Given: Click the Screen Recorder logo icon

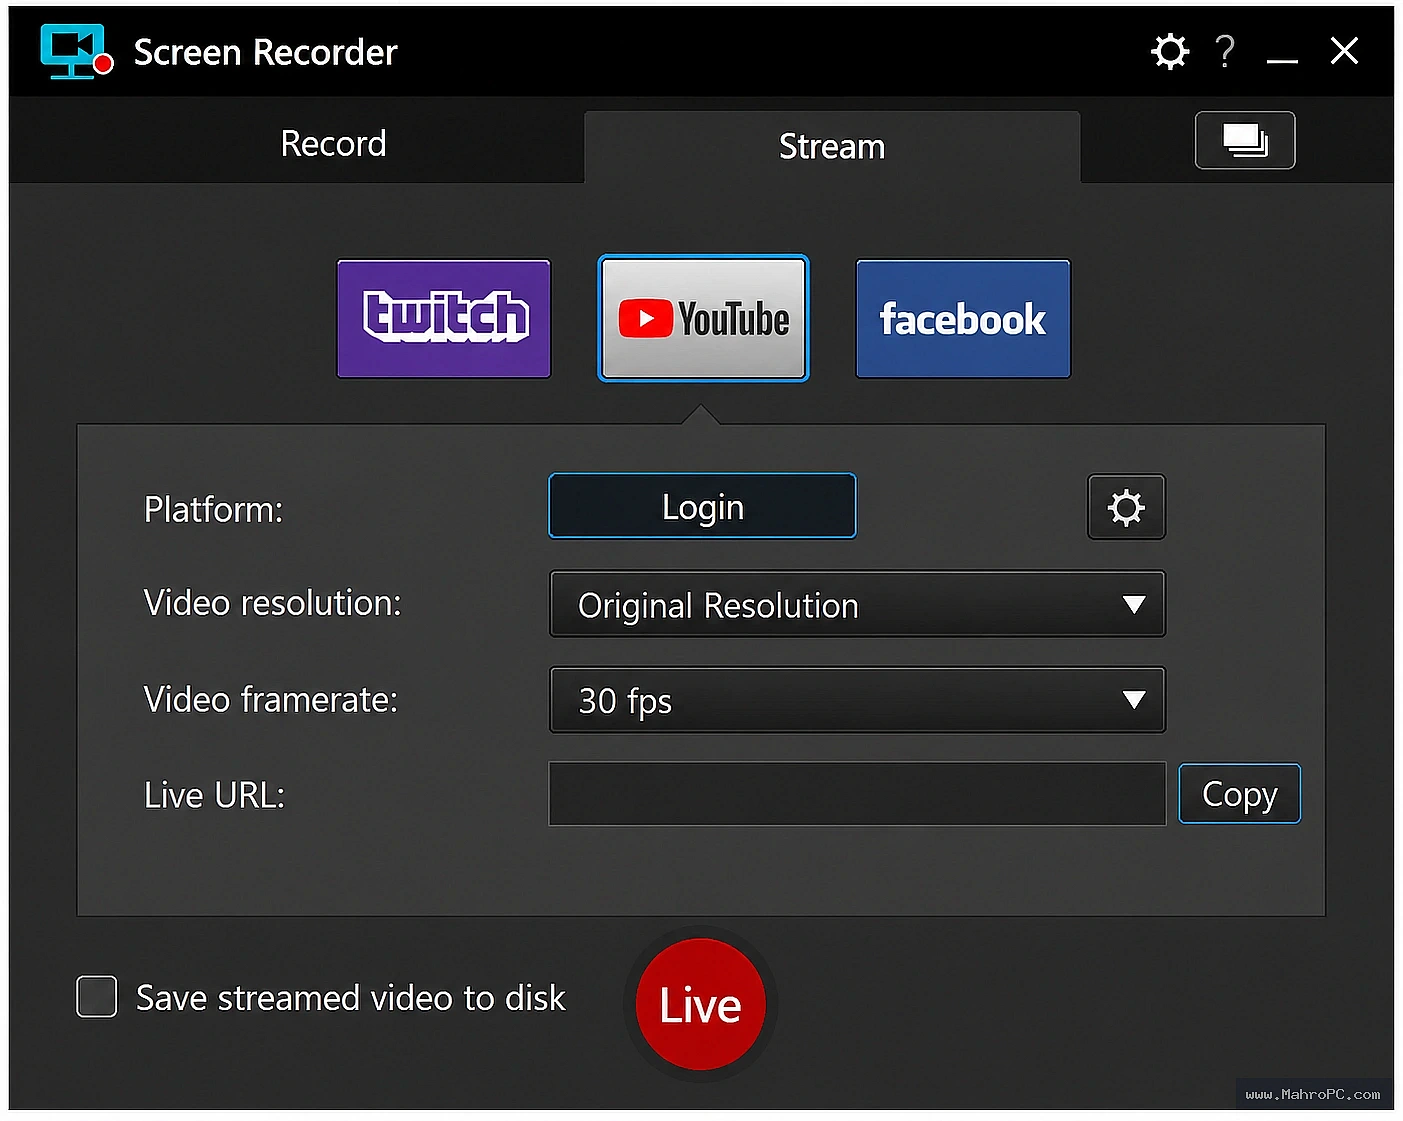Looking at the screenshot, I should pos(76,51).
